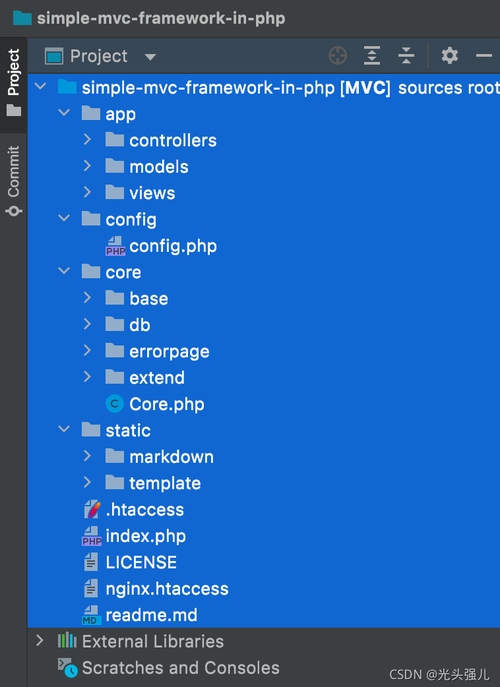500x687 pixels.
Task: Click the Expand All toolbar icon
Action: tap(372, 56)
